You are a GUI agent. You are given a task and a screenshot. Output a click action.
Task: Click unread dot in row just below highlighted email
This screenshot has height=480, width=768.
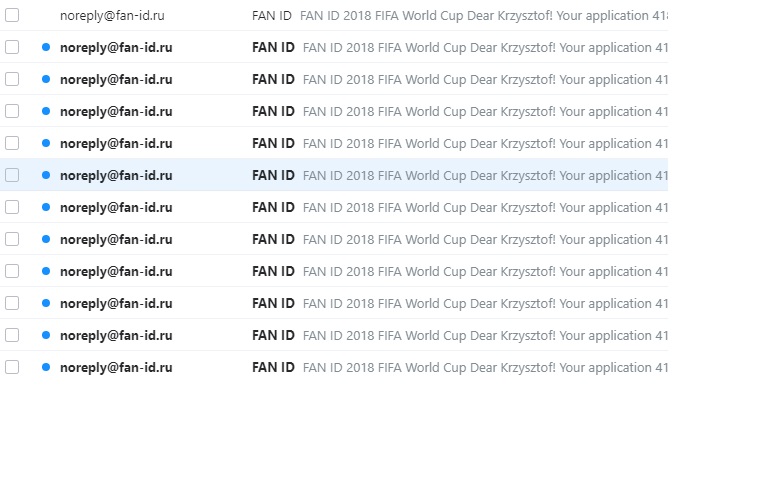[x=46, y=207]
